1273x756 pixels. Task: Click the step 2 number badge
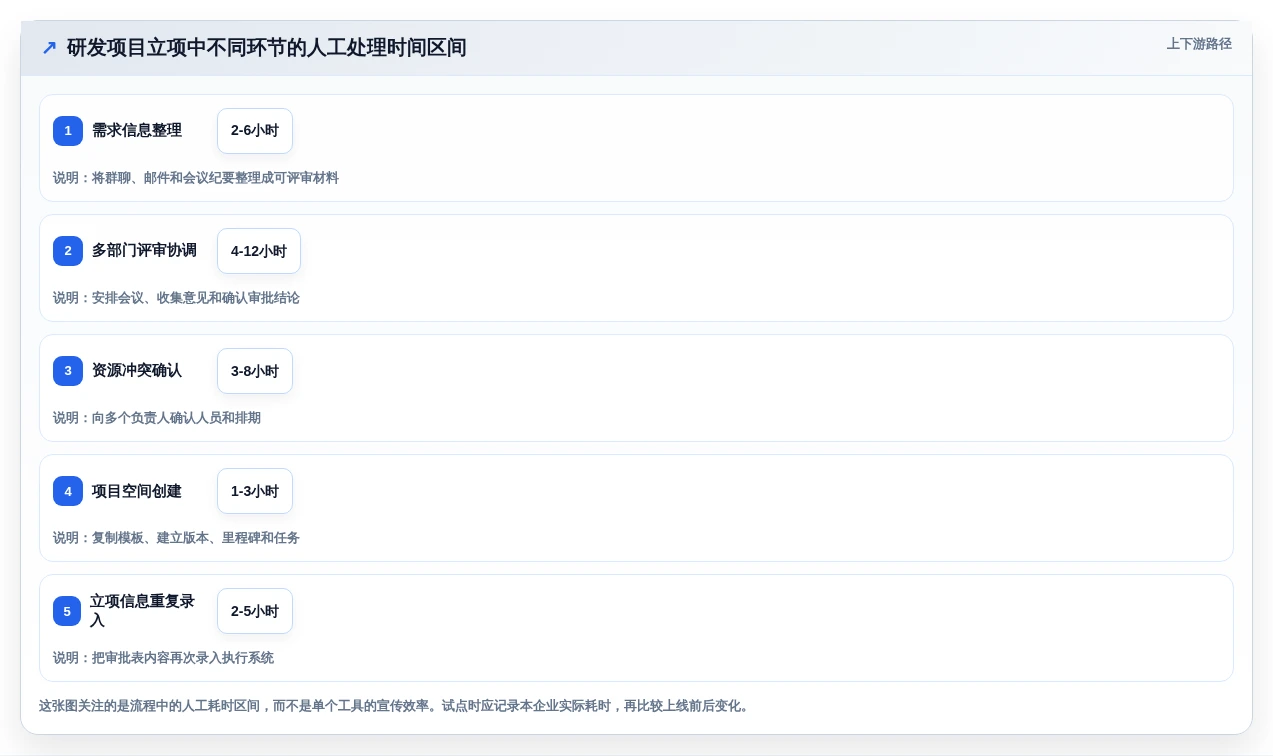point(68,251)
